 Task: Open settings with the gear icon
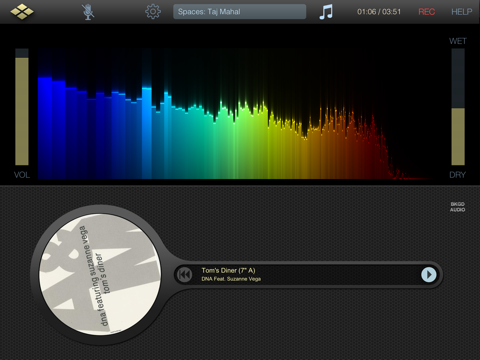click(x=153, y=12)
